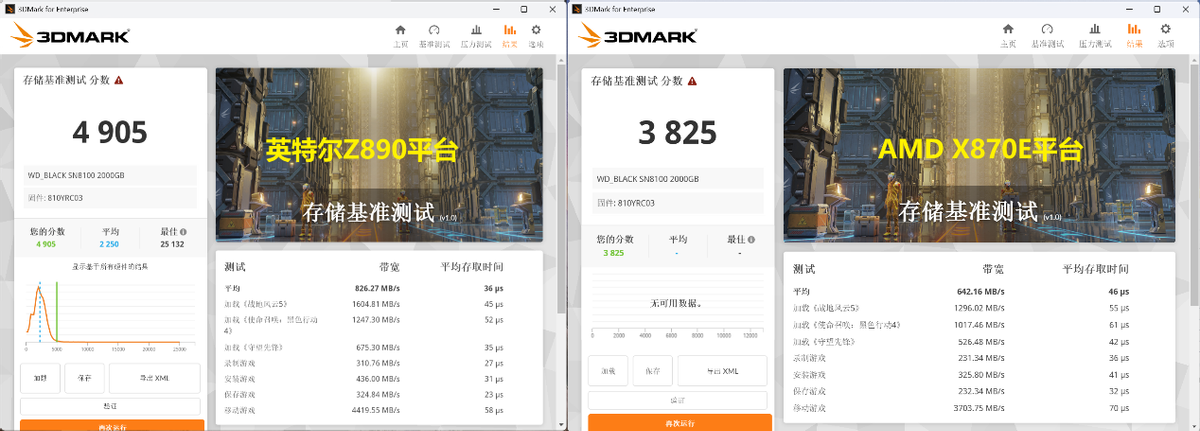The height and width of the screenshot is (431, 1200).
Task: Open Home tab in the 3 825 score window
Action: coord(1008,36)
